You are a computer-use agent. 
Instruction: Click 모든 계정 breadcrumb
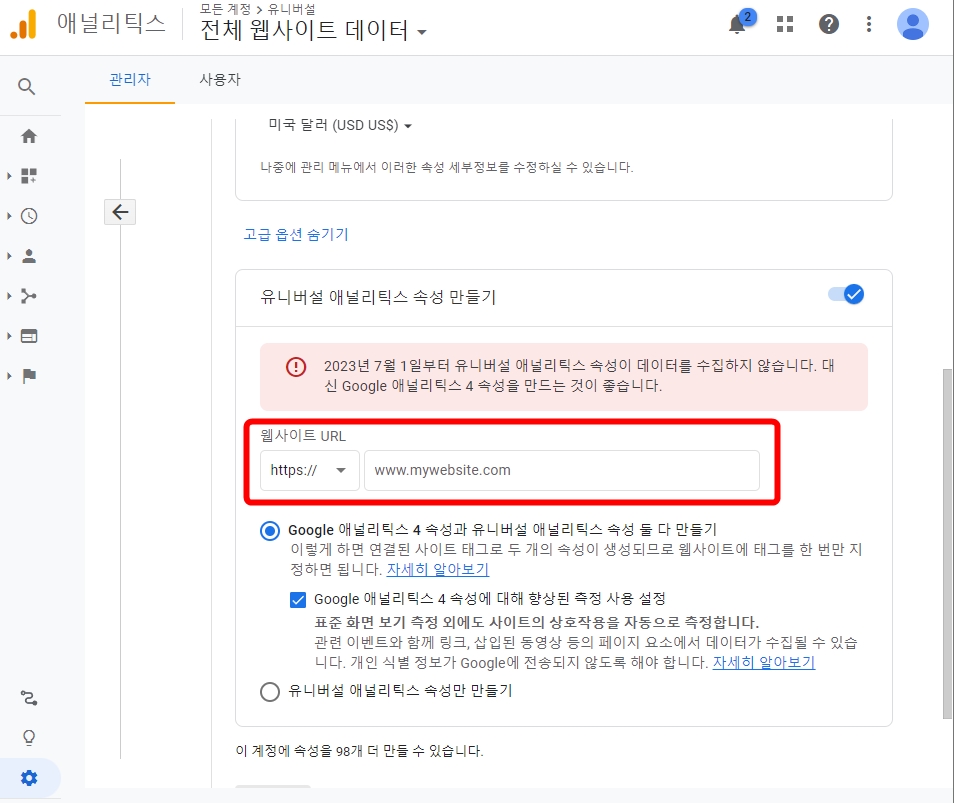(x=225, y=9)
